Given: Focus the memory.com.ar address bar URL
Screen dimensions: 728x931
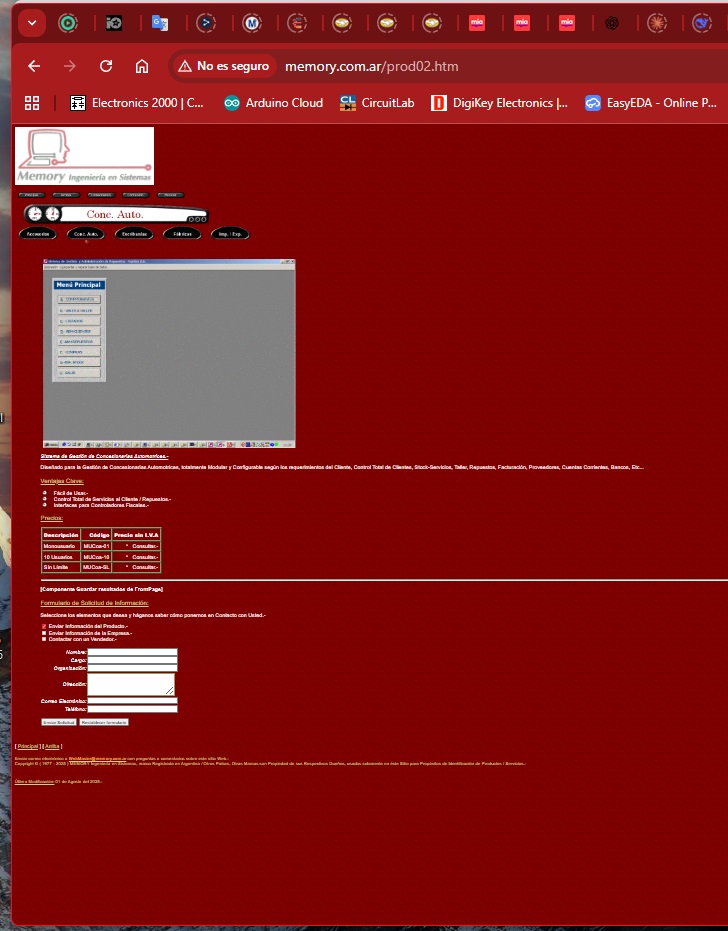Looking at the screenshot, I should point(372,66).
